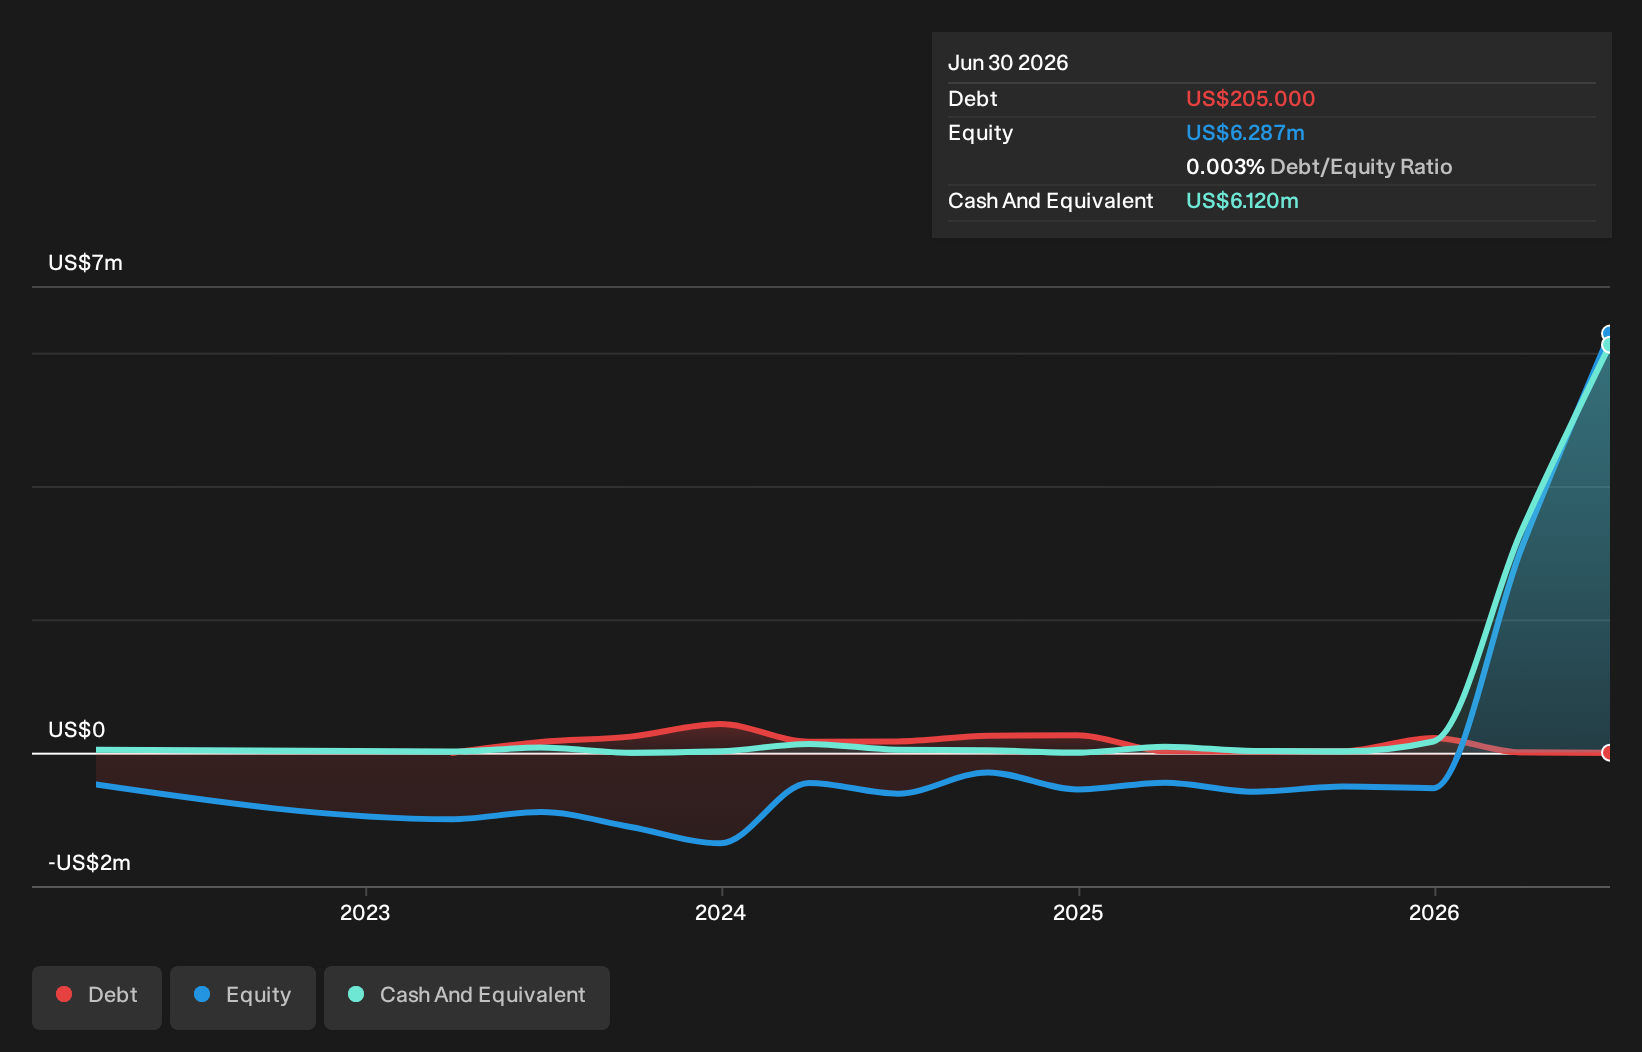The image size is (1642, 1052).
Task: Click the US$7m y-axis label
Action: click(x=86, y=263)
